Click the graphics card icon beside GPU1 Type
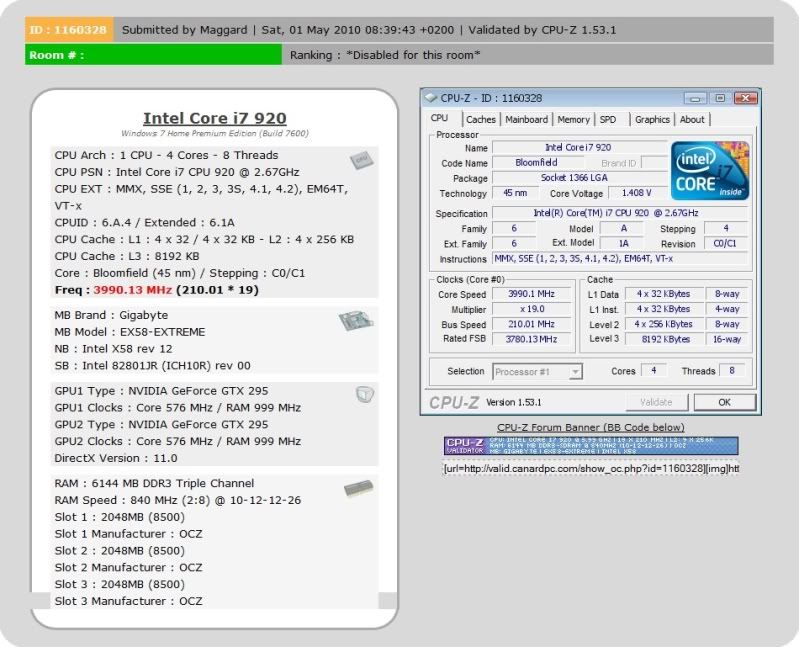Image resolution: width=799 pixels, height=647 pixels. point(365,394)
